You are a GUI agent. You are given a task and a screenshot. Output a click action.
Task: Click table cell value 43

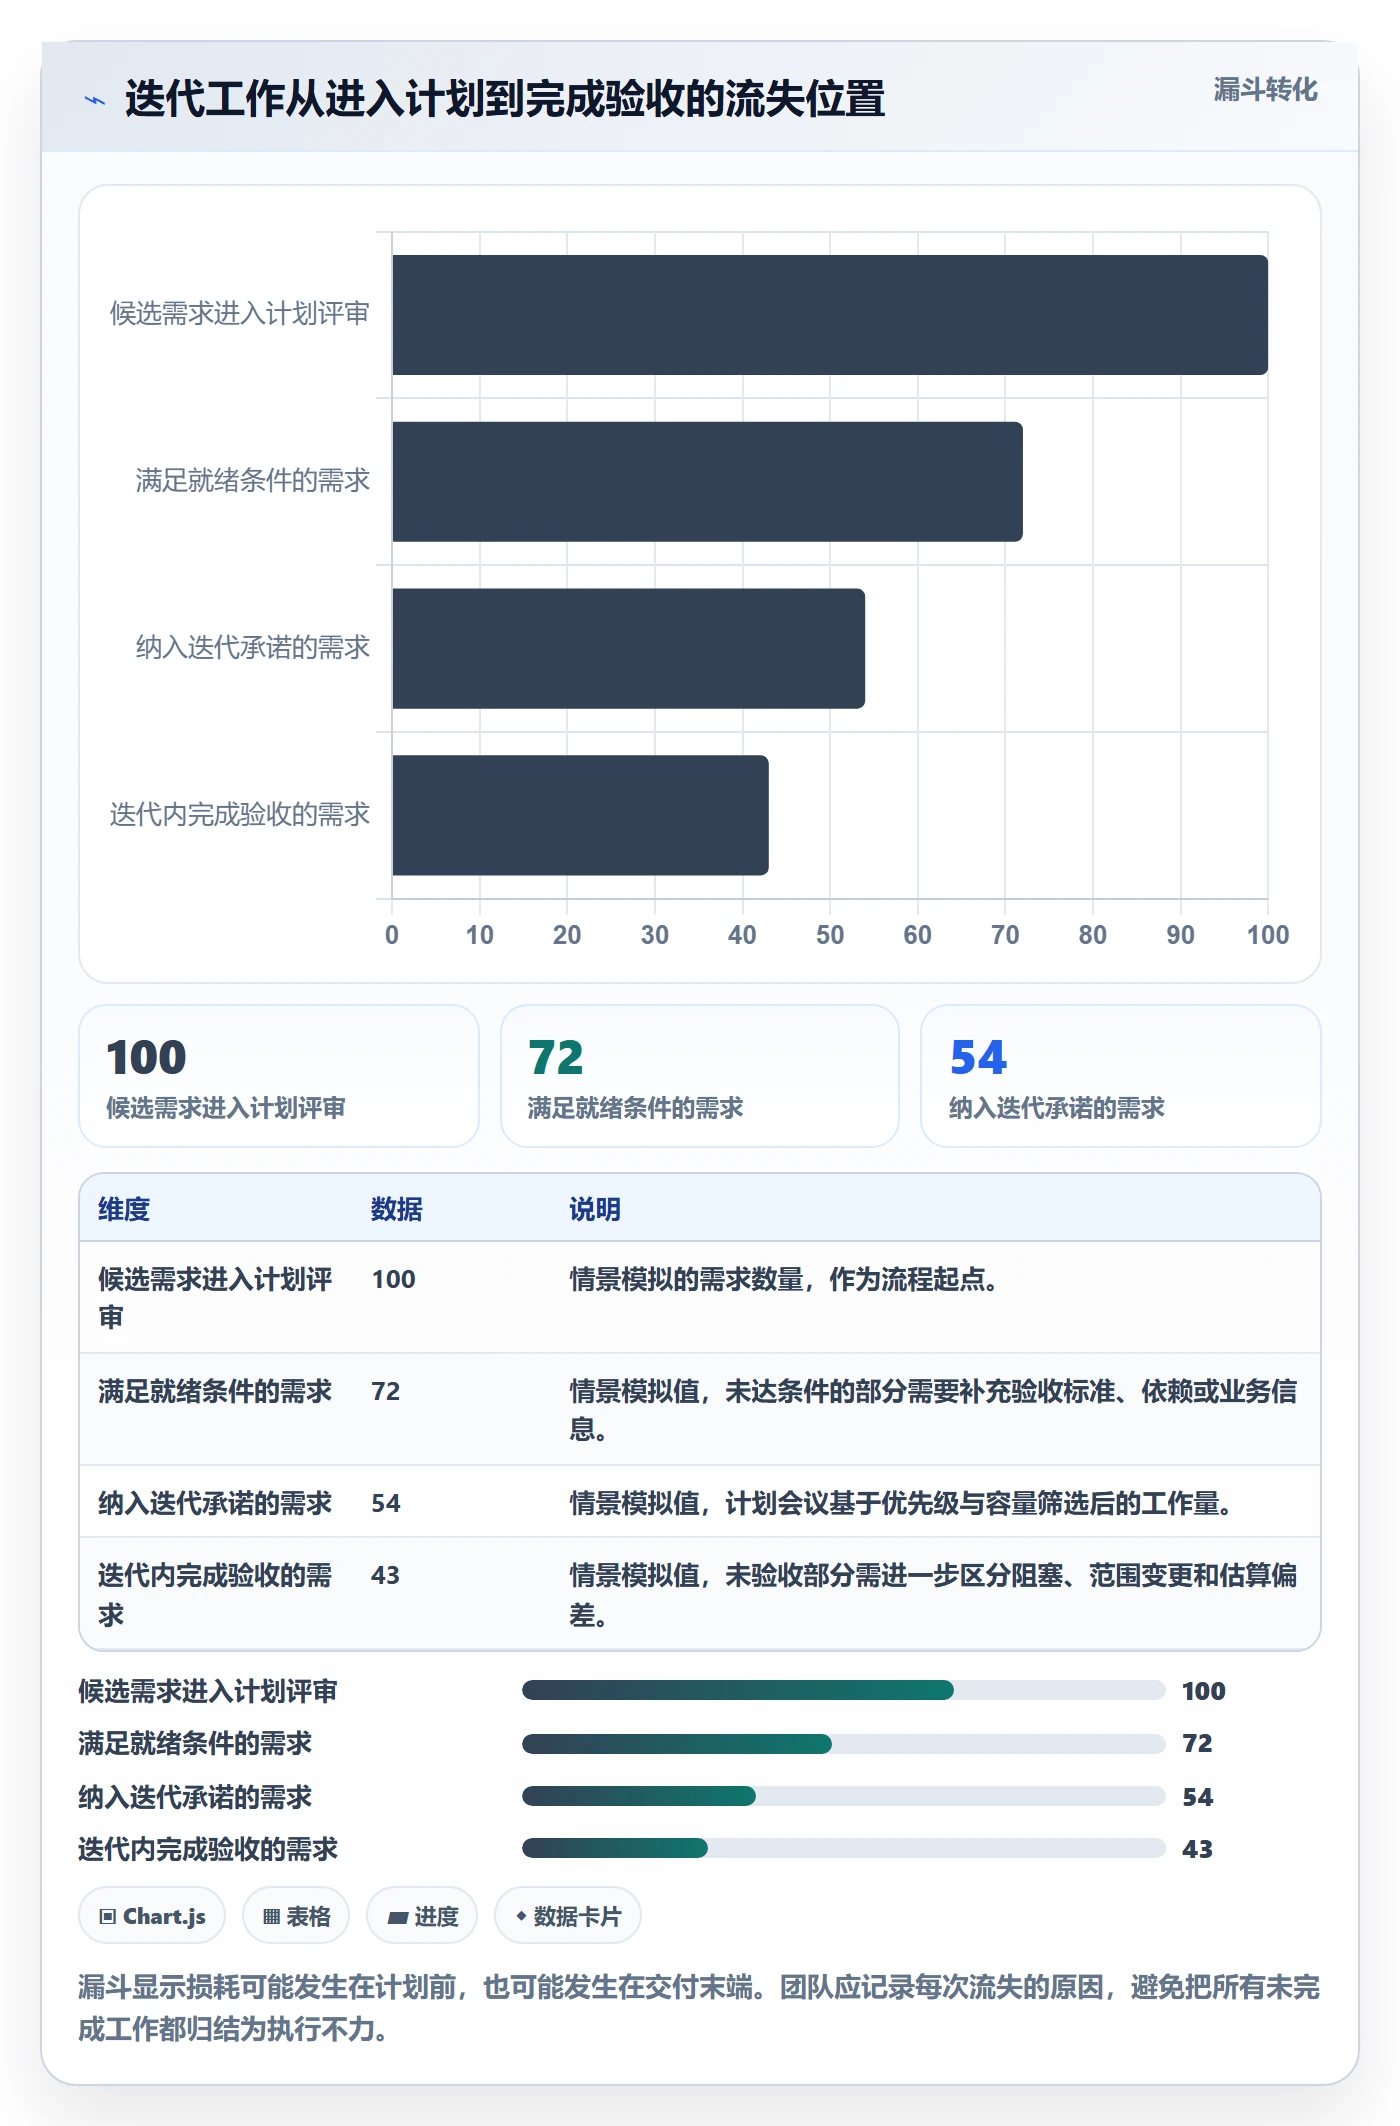click(x=385, y=1575)
